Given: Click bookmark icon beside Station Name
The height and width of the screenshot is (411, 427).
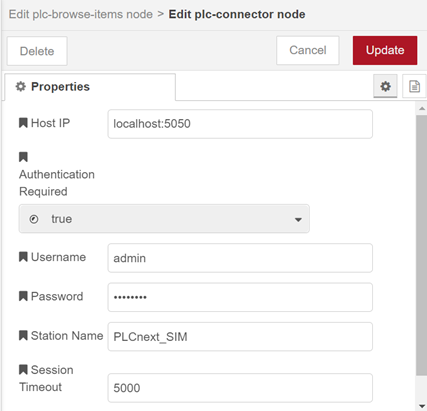Looking at the screenshot, I should tap(23, 335).
